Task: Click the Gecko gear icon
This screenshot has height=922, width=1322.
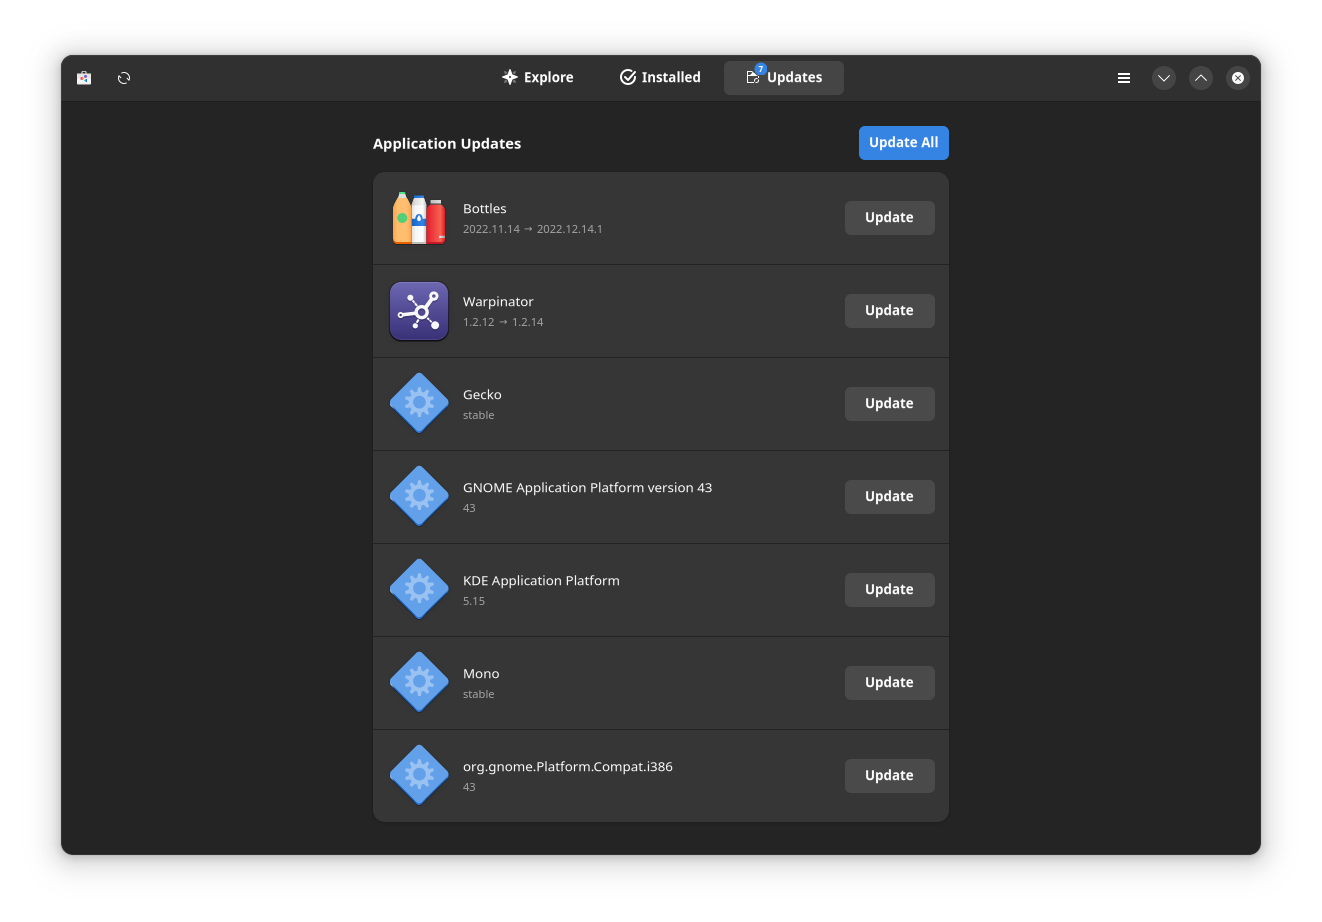Action: [419, 404]
